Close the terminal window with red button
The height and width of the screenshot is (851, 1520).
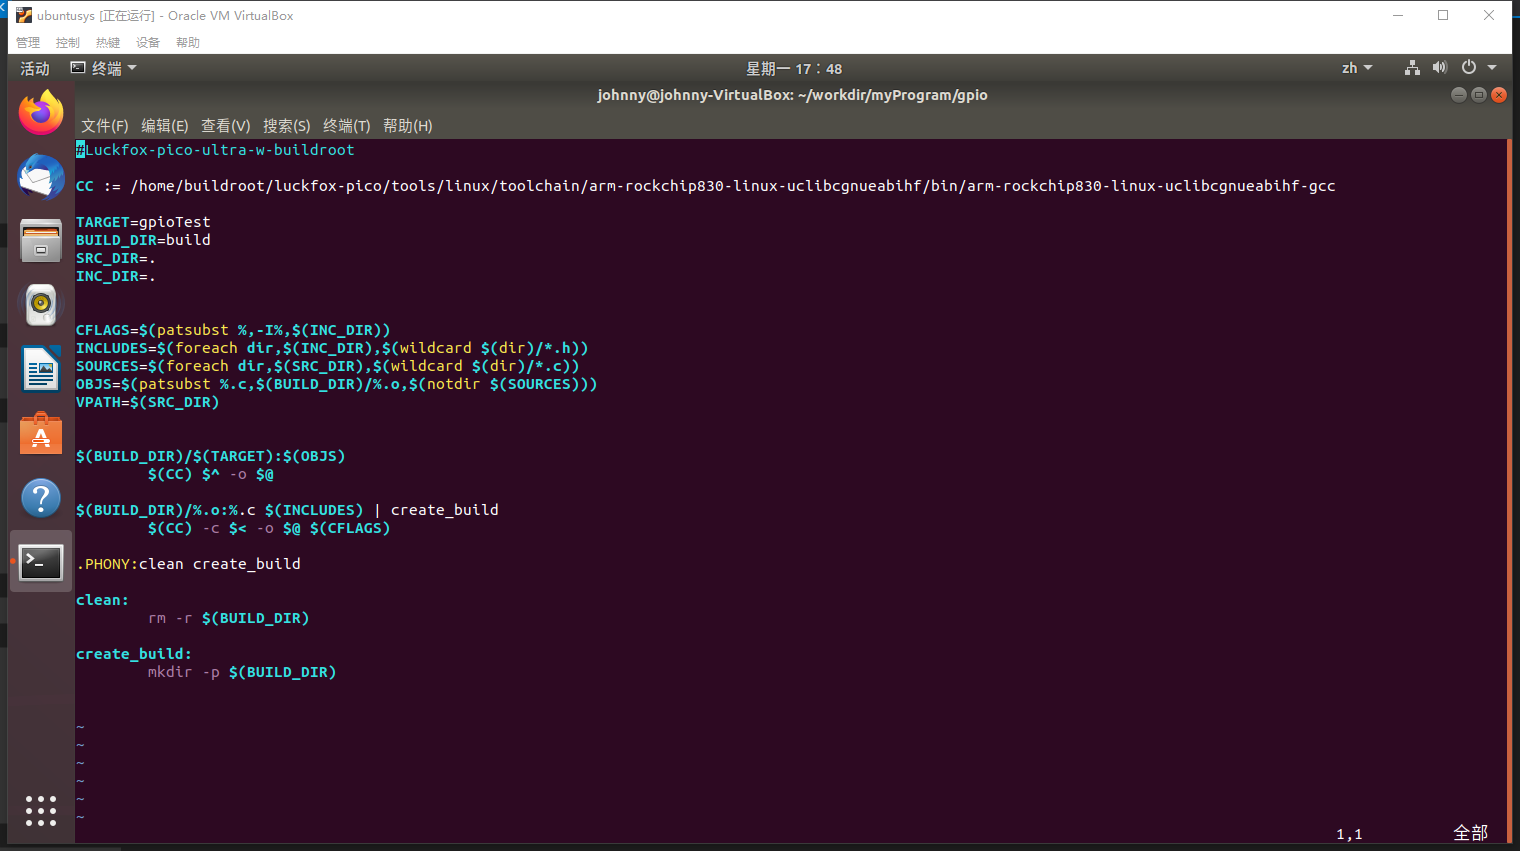[1499, 95]
